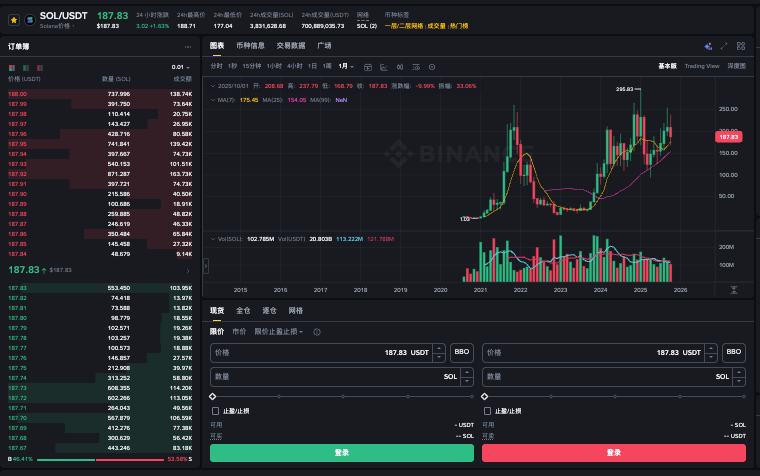Expand the 1月 timeframe dropdown
This screenshot has height=476, width=760.
[346, 66]
